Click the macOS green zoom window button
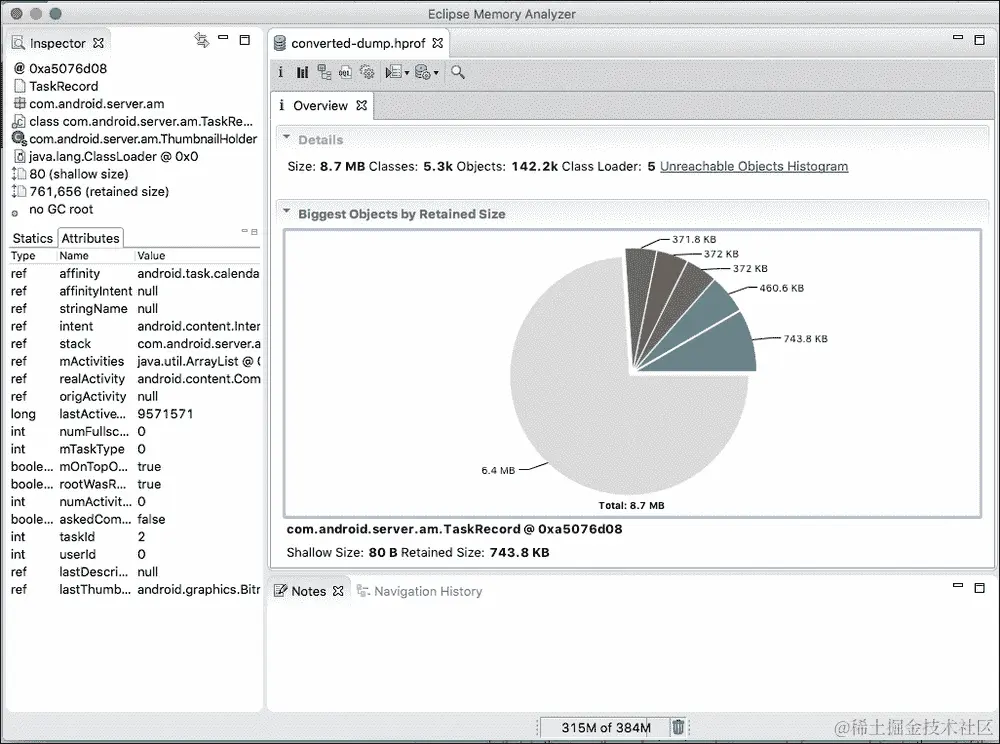The height and width of the screenshot is (744, 1000). (x=56, y=13)
